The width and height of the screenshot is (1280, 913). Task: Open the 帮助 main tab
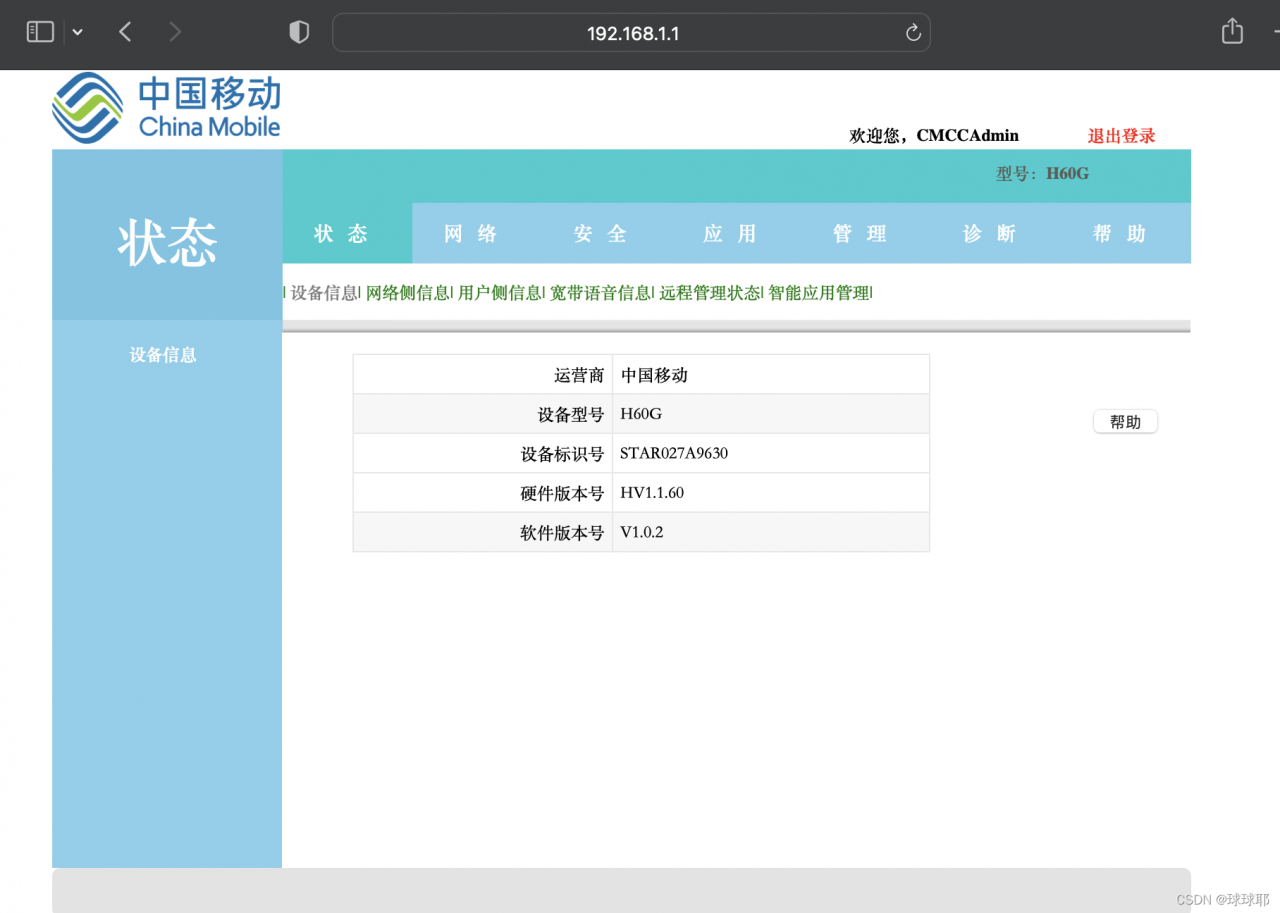[x=1120, y=233]
